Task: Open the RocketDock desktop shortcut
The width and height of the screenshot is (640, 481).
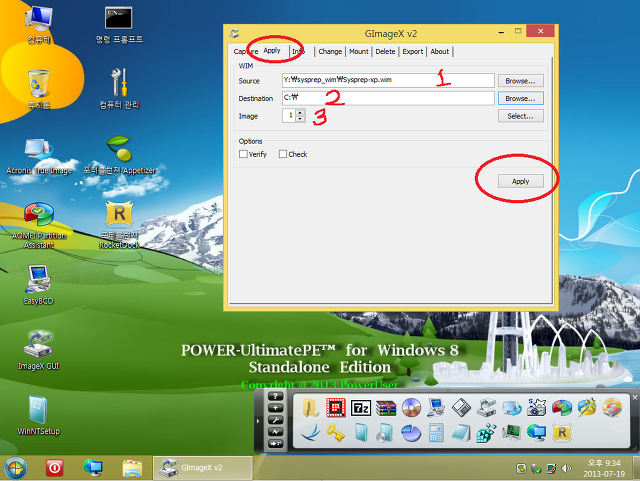Action: point(119,225)
